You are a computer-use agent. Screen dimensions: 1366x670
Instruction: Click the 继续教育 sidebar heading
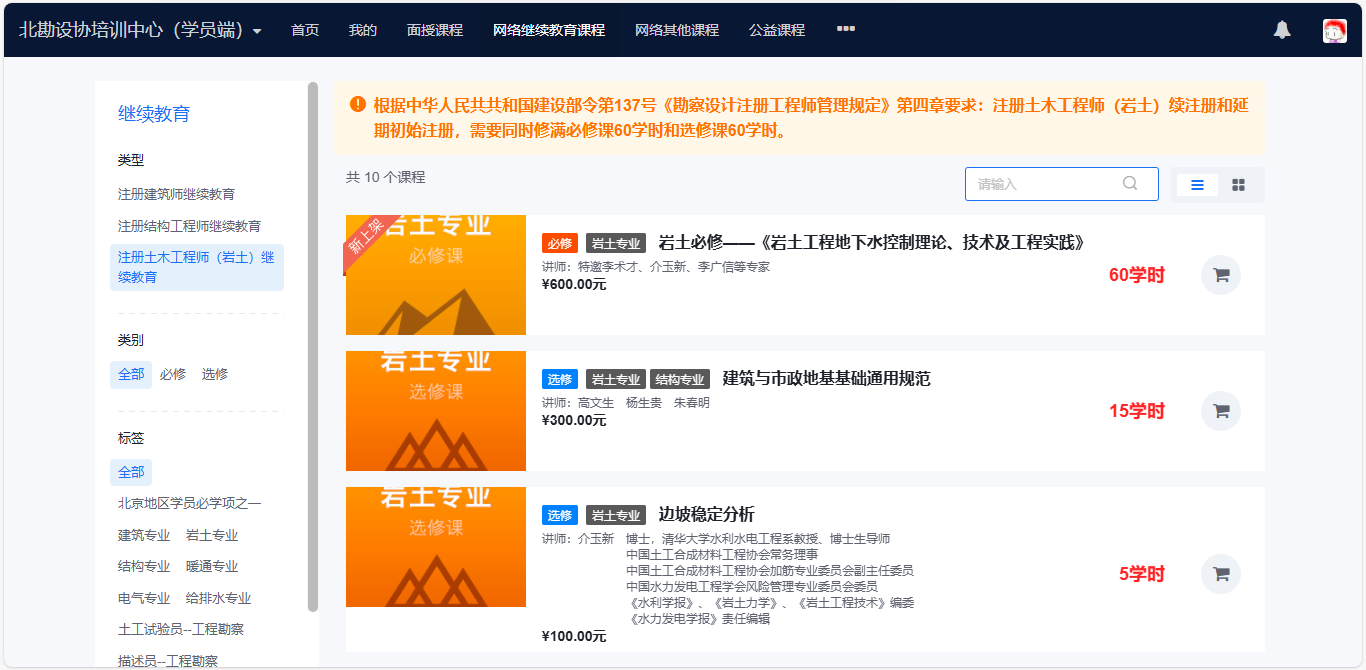point(154,114)
